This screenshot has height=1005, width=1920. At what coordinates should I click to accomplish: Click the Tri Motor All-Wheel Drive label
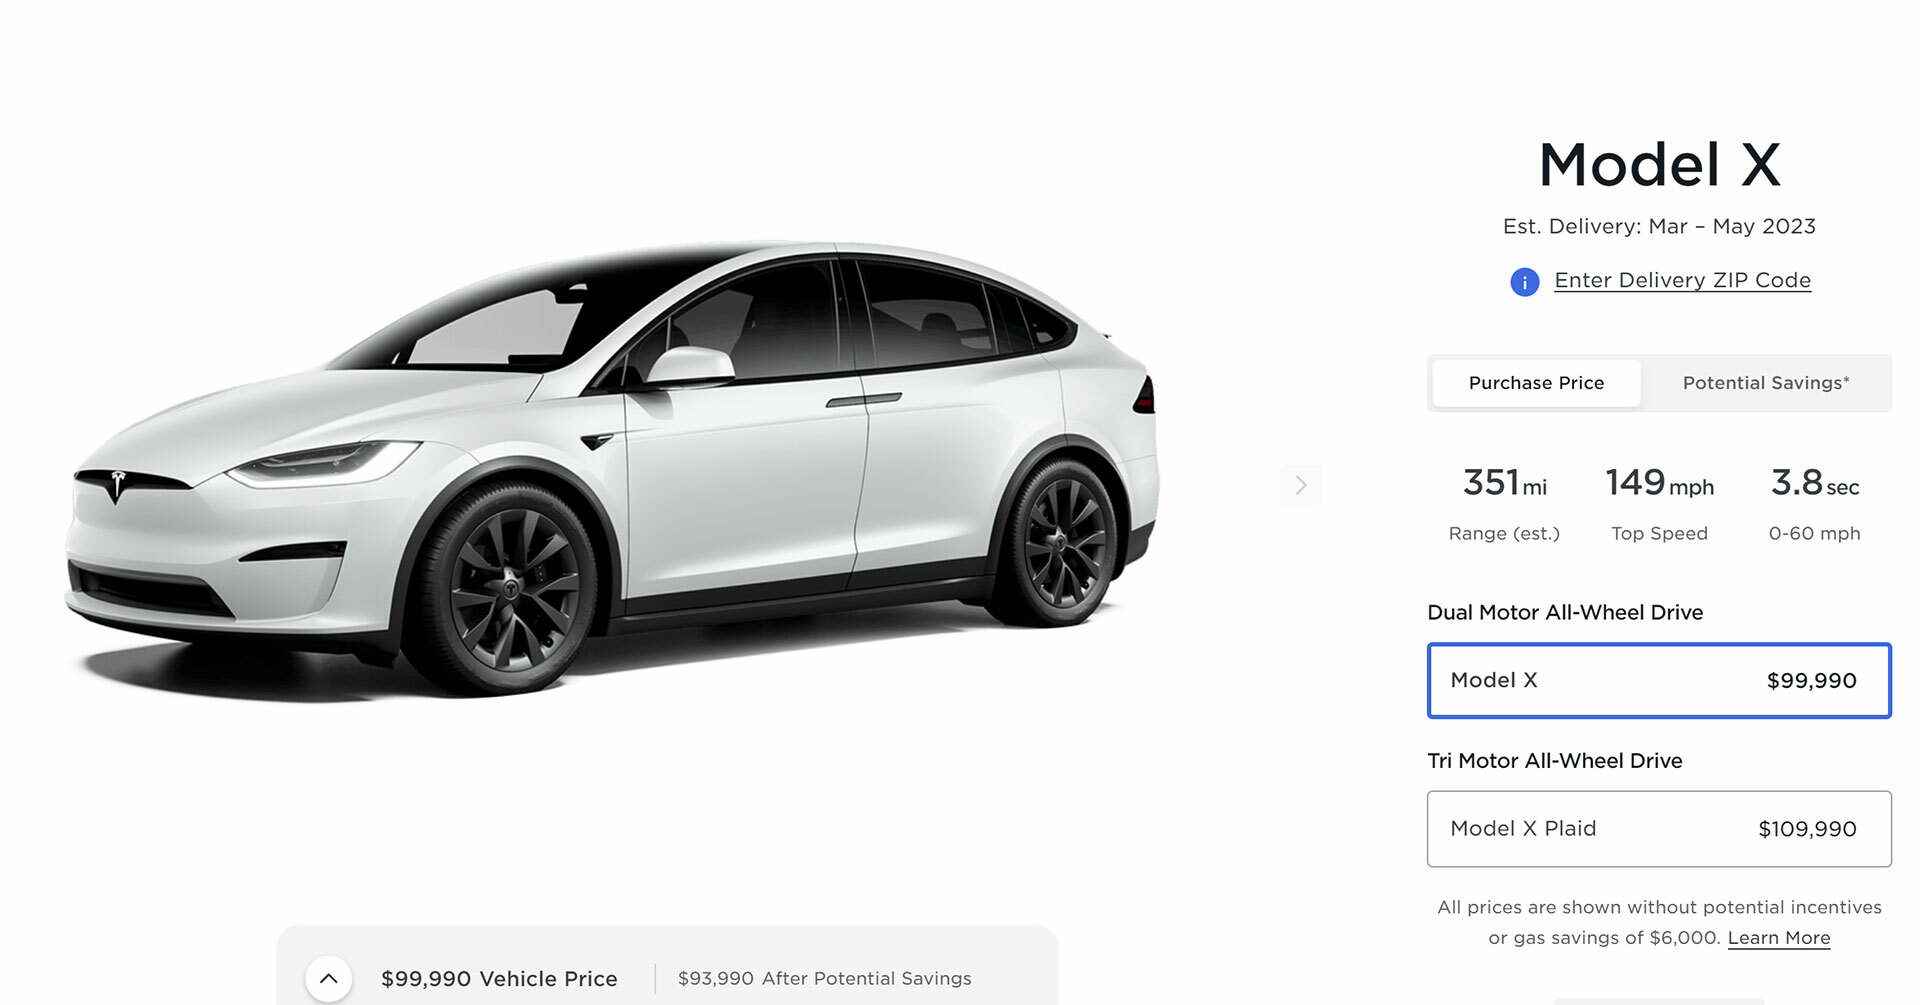tap(1555, 761)
